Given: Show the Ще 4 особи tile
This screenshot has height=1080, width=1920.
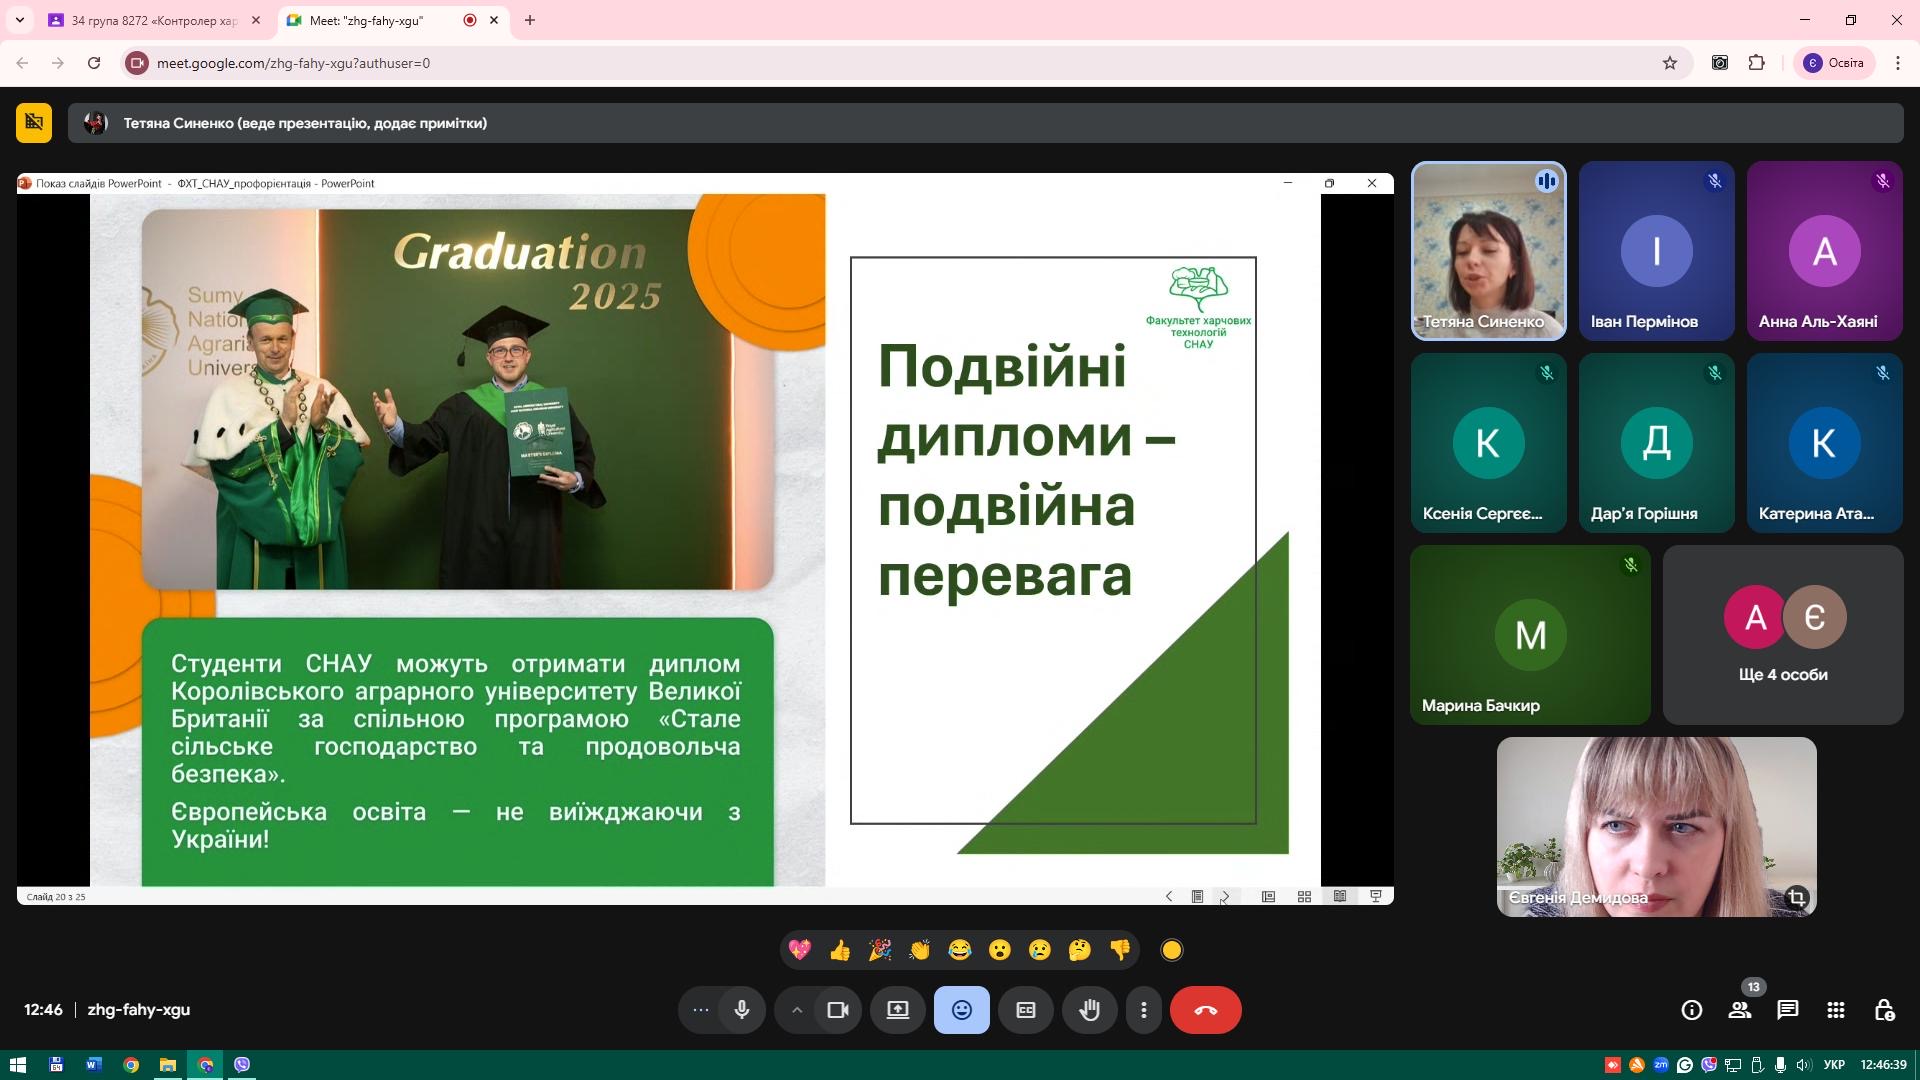Looking at the screenshot, I should coord(1782,634).
